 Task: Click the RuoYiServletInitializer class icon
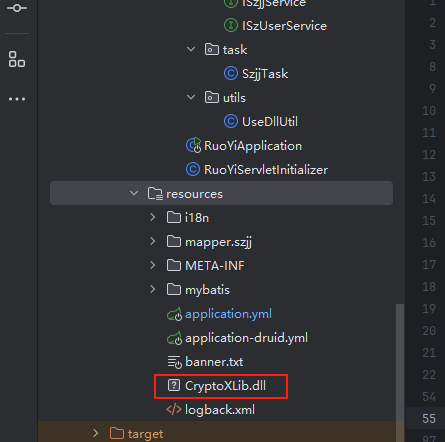(x=193, y=169)
